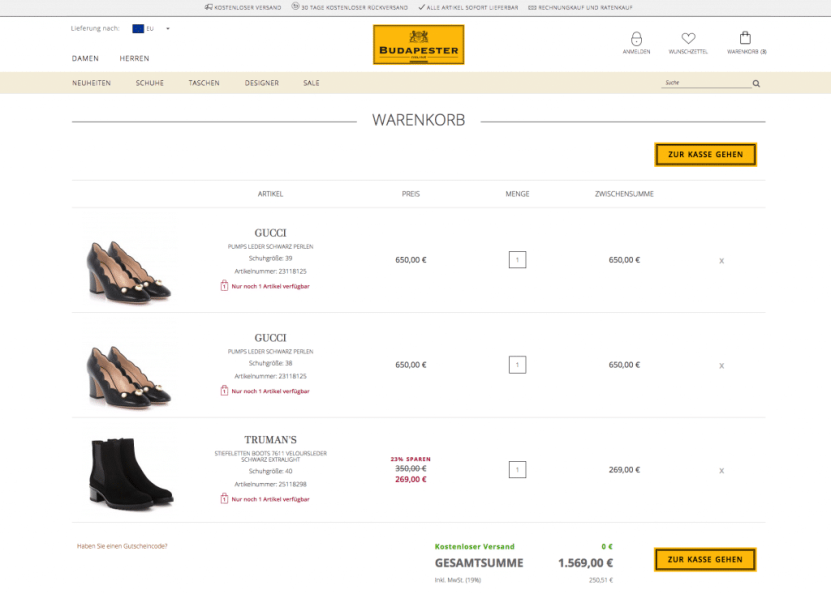Click availability icon for Truman's boots
The image size is (831, 594).
pos(224,499)
